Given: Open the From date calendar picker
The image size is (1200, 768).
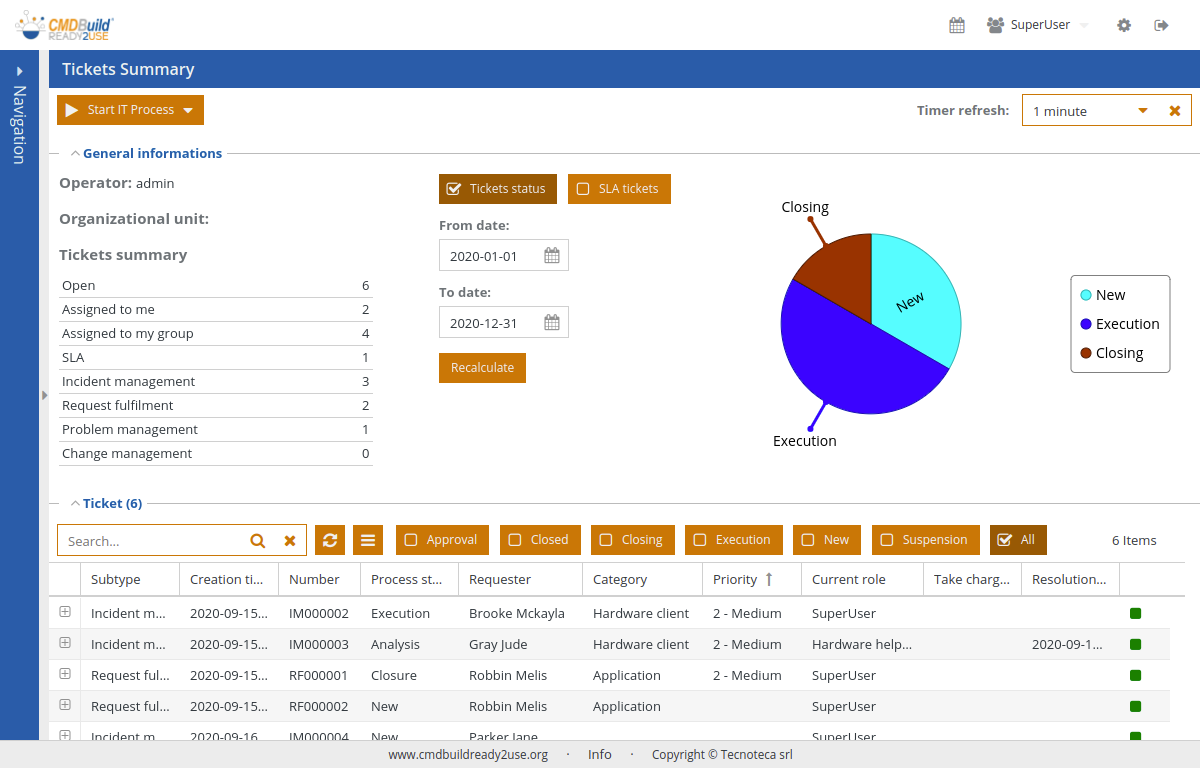Looking at the screenshot, I should tap(551, 256).
